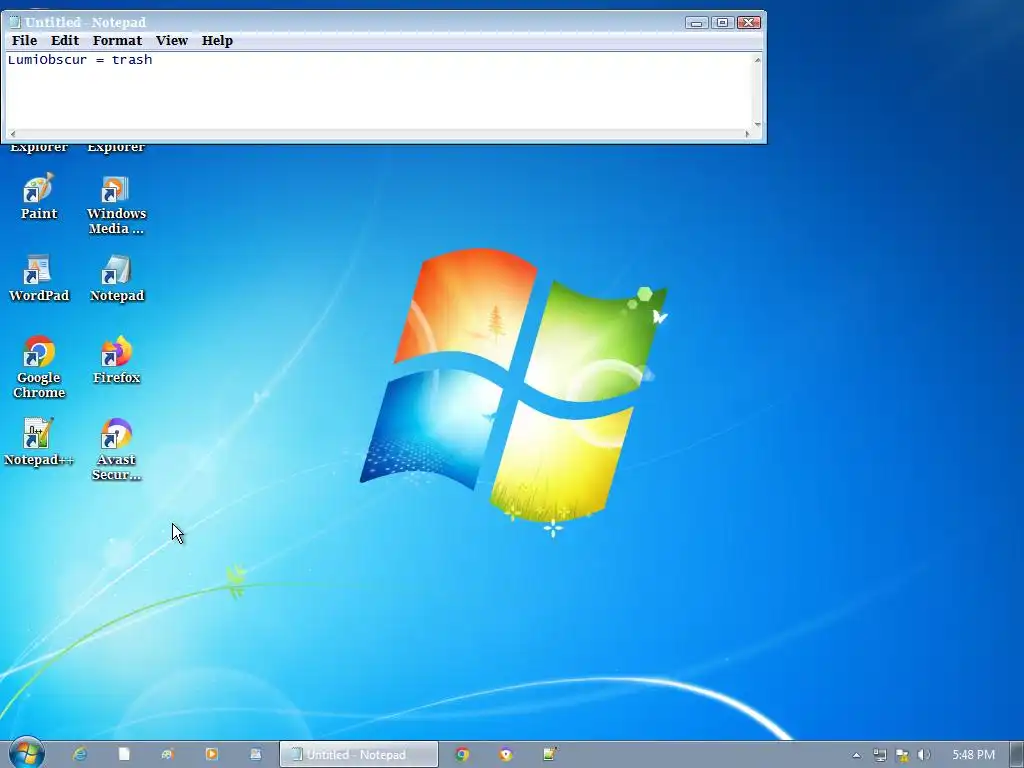Show hidden icons in the system tray

856,756
